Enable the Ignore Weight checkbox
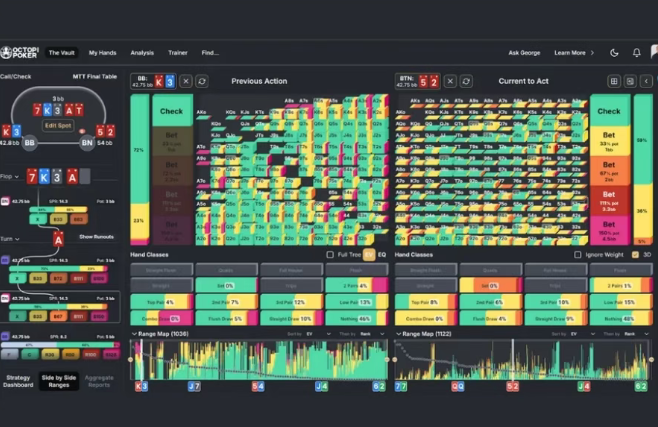The image size is (658, 427). coord(577,255)
